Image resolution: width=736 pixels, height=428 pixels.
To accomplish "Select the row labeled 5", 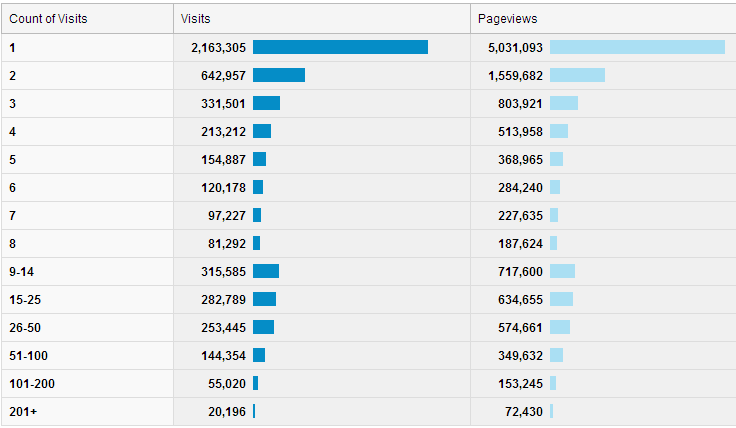I will tap(12, 159).
